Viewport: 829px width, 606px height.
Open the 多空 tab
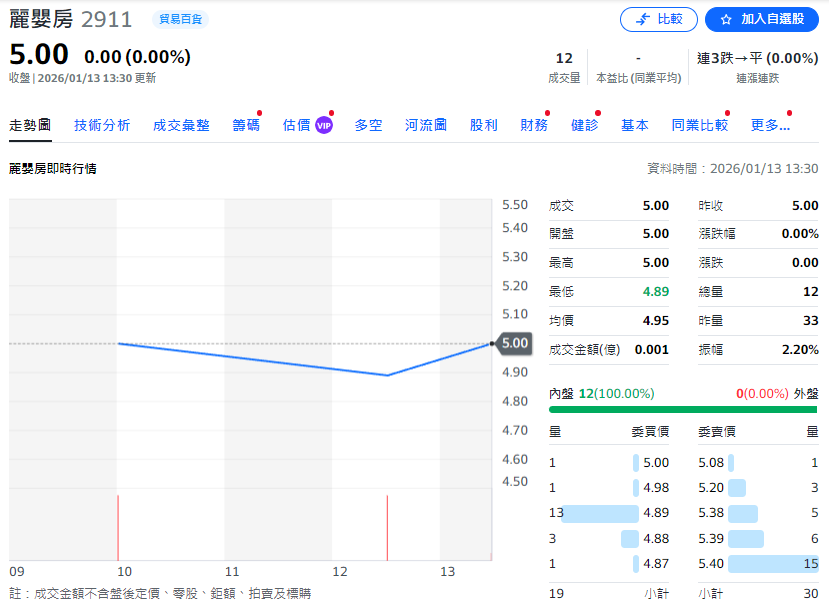click(368, 125)
